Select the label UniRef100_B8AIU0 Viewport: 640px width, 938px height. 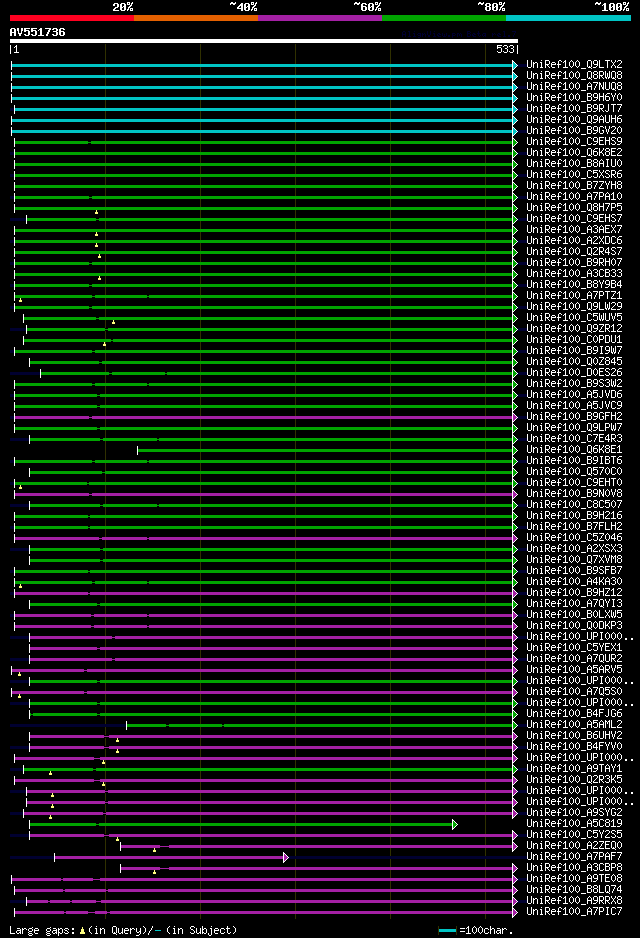(574, 163)
